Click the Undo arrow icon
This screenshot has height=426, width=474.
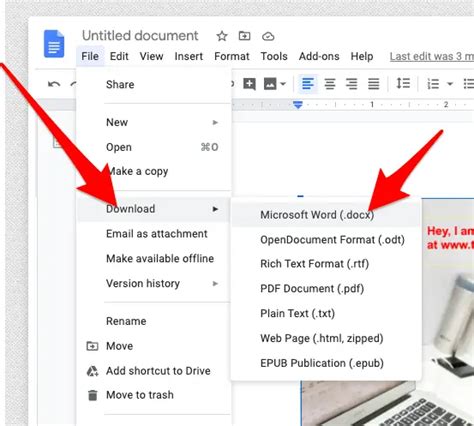click(x=54, y=84)
